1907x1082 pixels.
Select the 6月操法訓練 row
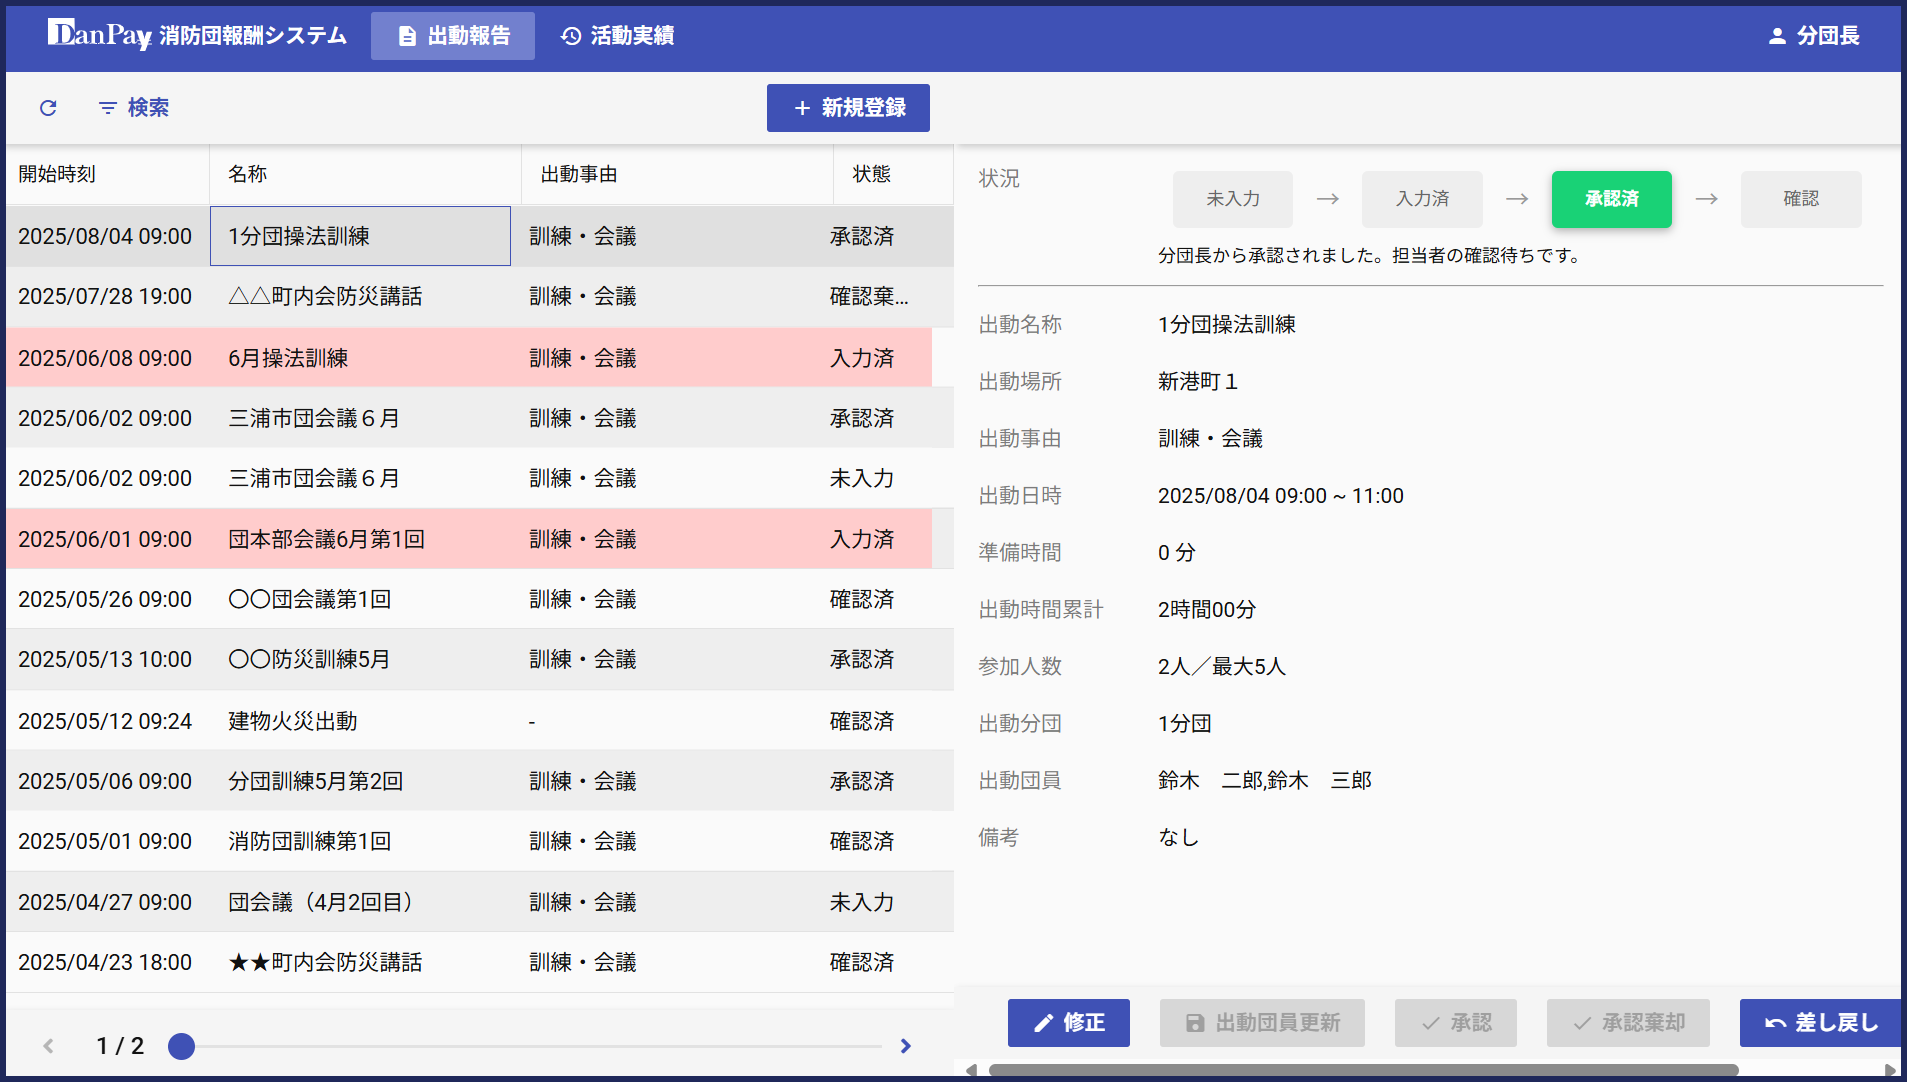[470, 358]
